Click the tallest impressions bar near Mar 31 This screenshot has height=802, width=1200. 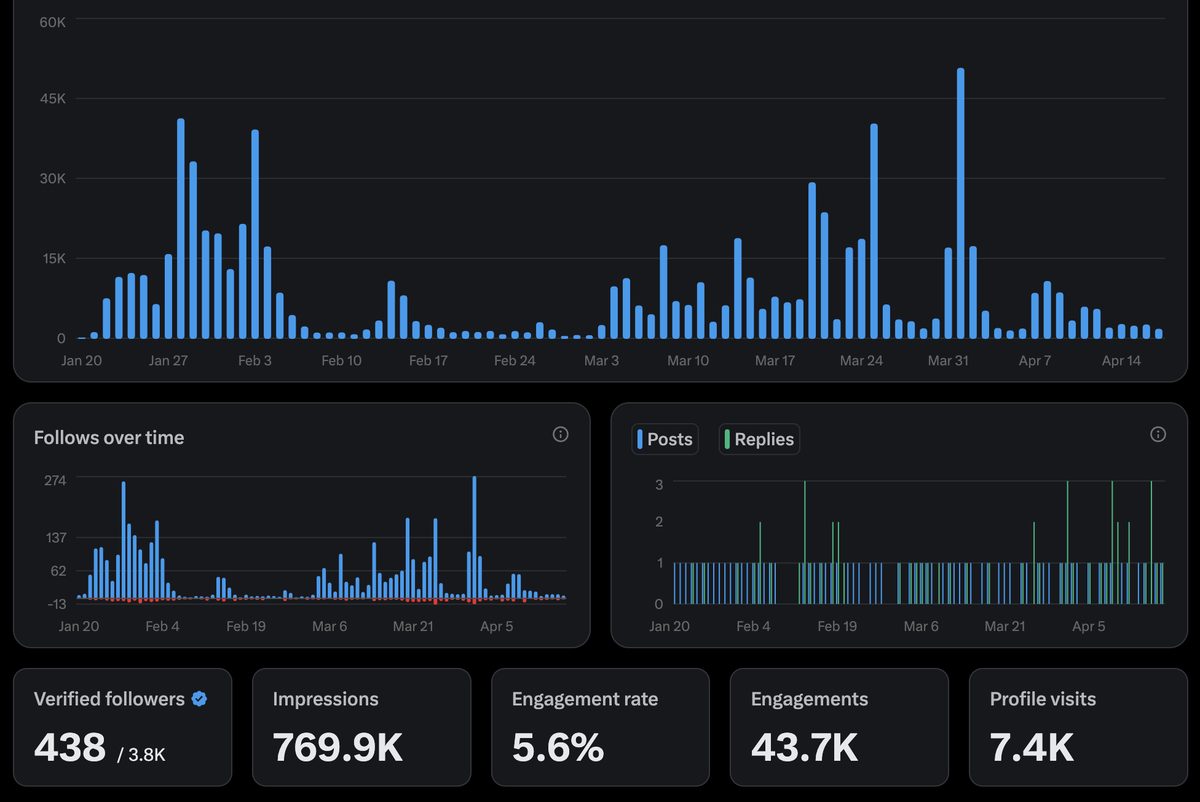coord(960,203)
